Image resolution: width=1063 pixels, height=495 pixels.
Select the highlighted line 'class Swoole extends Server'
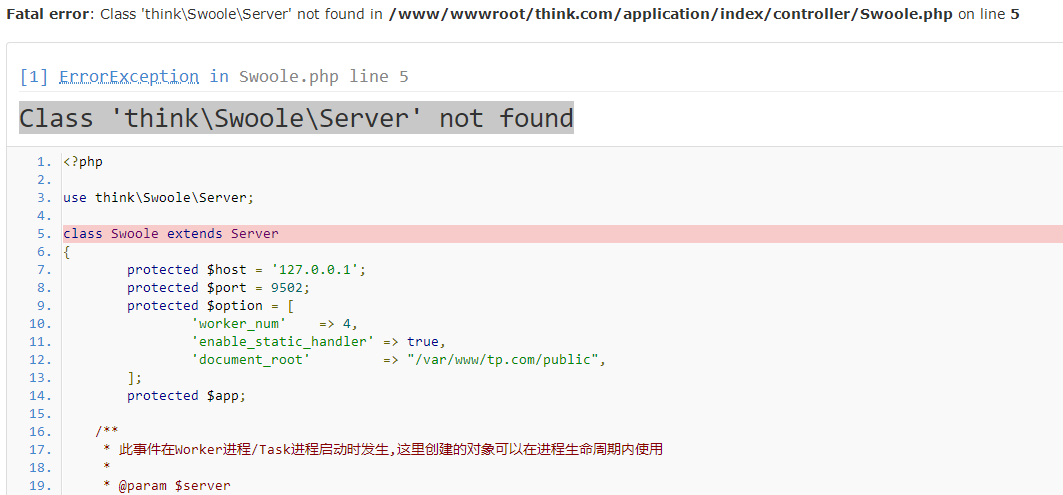(x=171, y=234)
